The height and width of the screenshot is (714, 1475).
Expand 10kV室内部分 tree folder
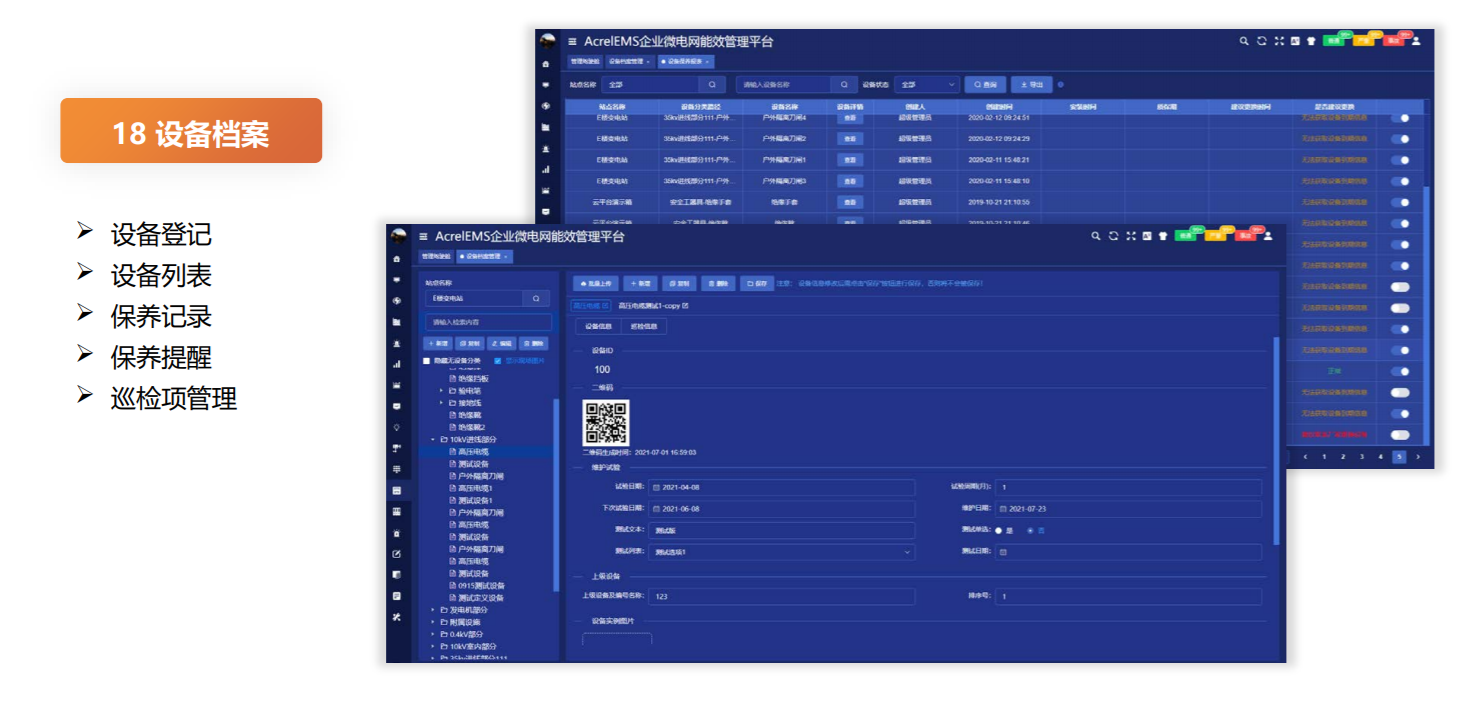point(433,646)
